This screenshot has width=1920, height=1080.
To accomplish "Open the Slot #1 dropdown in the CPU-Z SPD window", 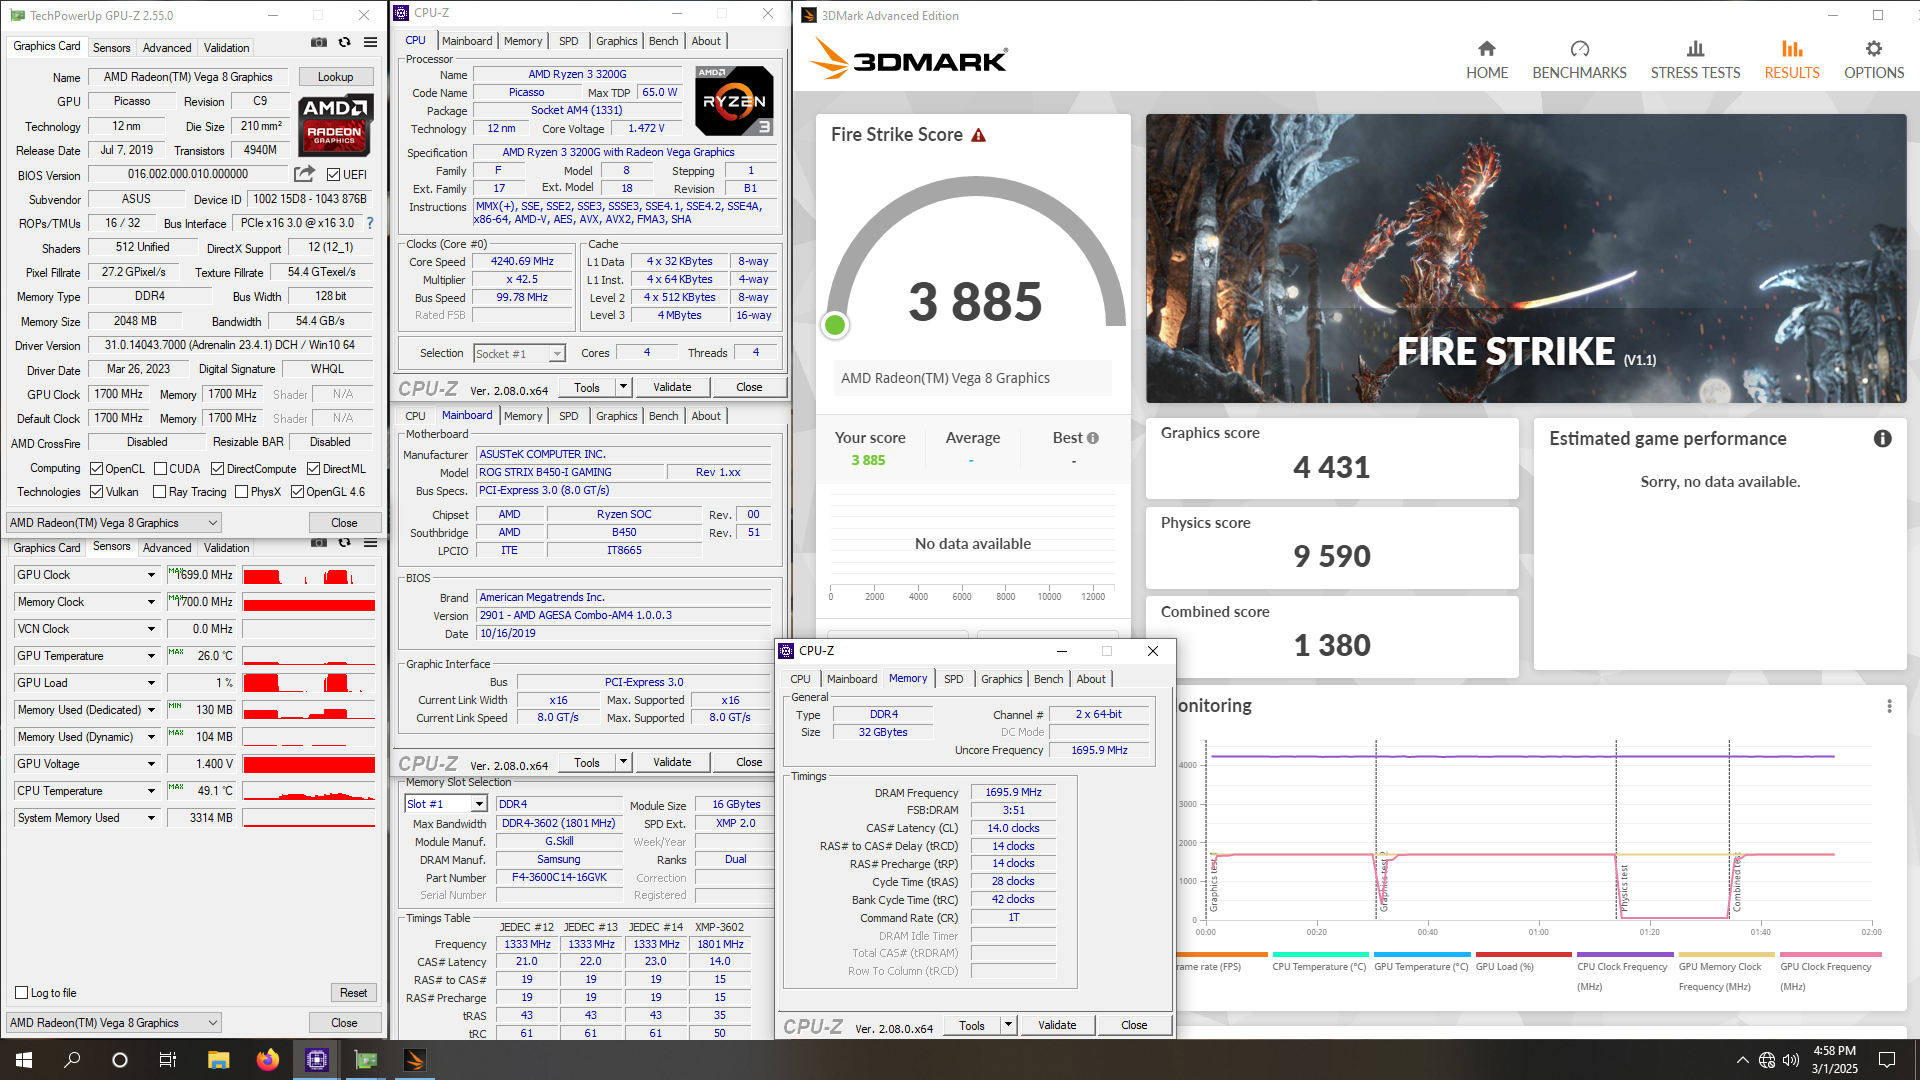I will (x=446, y=804).
